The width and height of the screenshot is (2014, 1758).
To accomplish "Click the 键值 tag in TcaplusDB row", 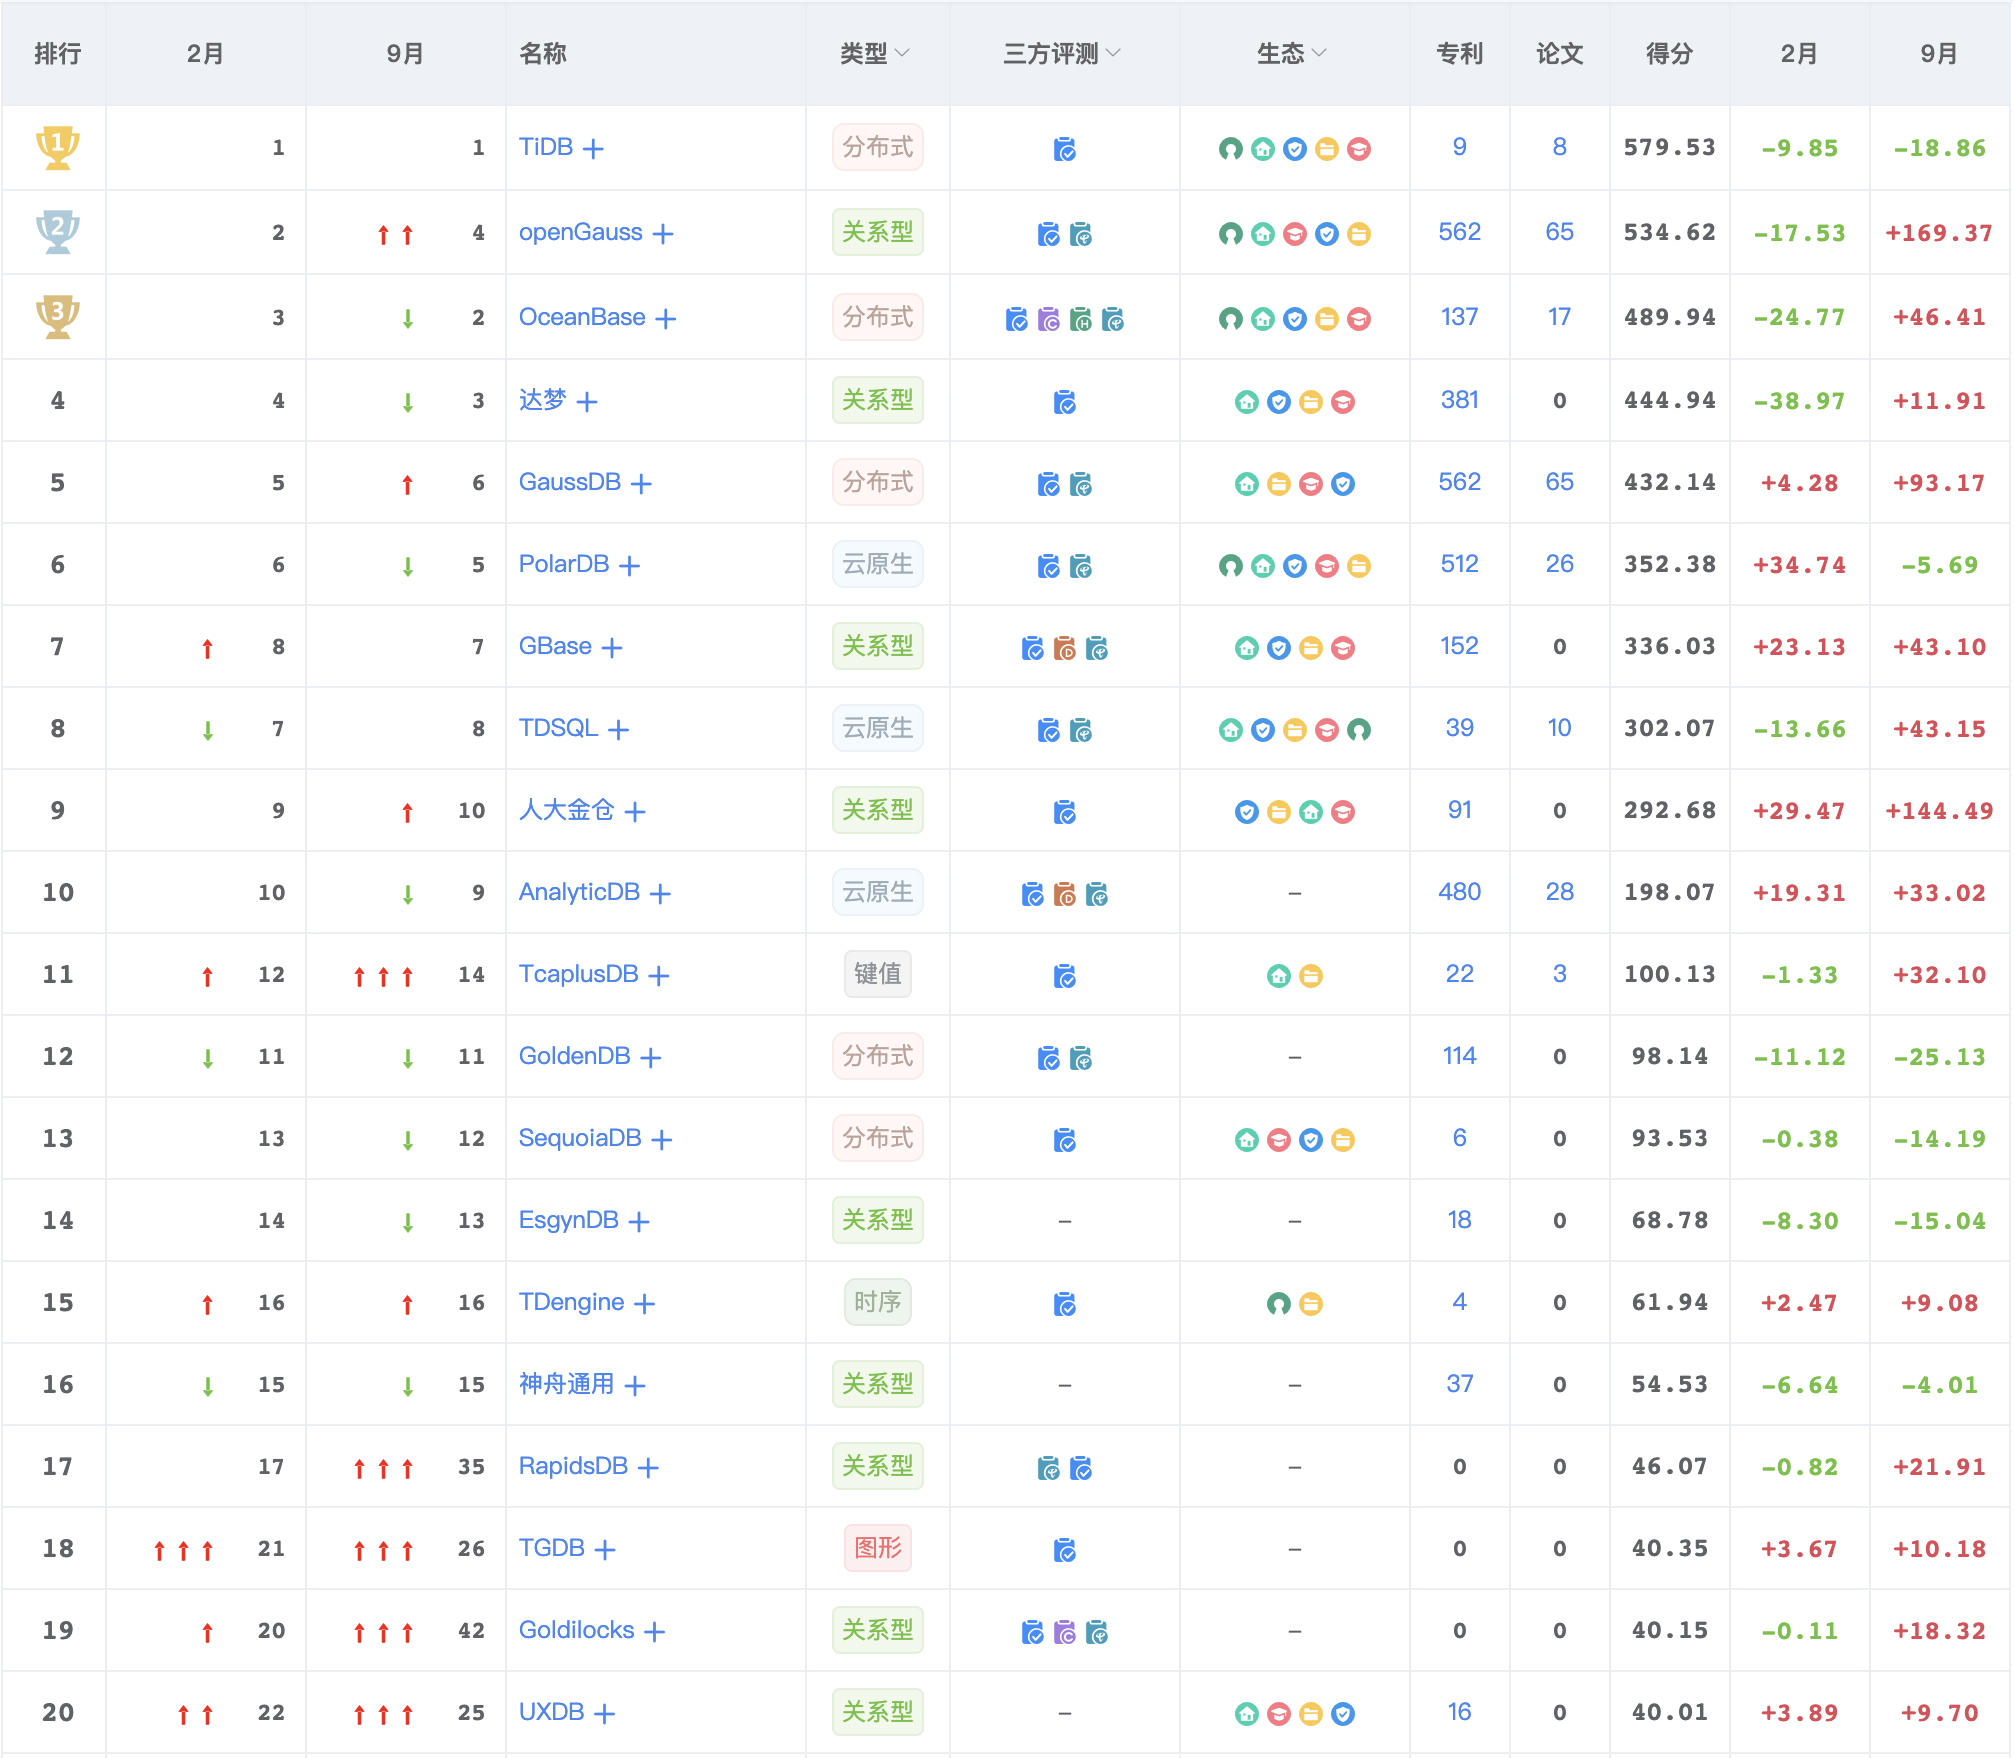I will tap(878, 974).
